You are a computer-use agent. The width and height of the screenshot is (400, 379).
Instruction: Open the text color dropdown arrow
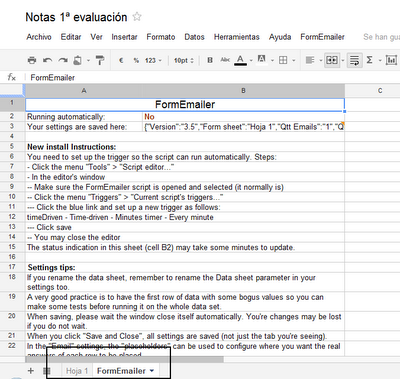(x=251, y=61)
